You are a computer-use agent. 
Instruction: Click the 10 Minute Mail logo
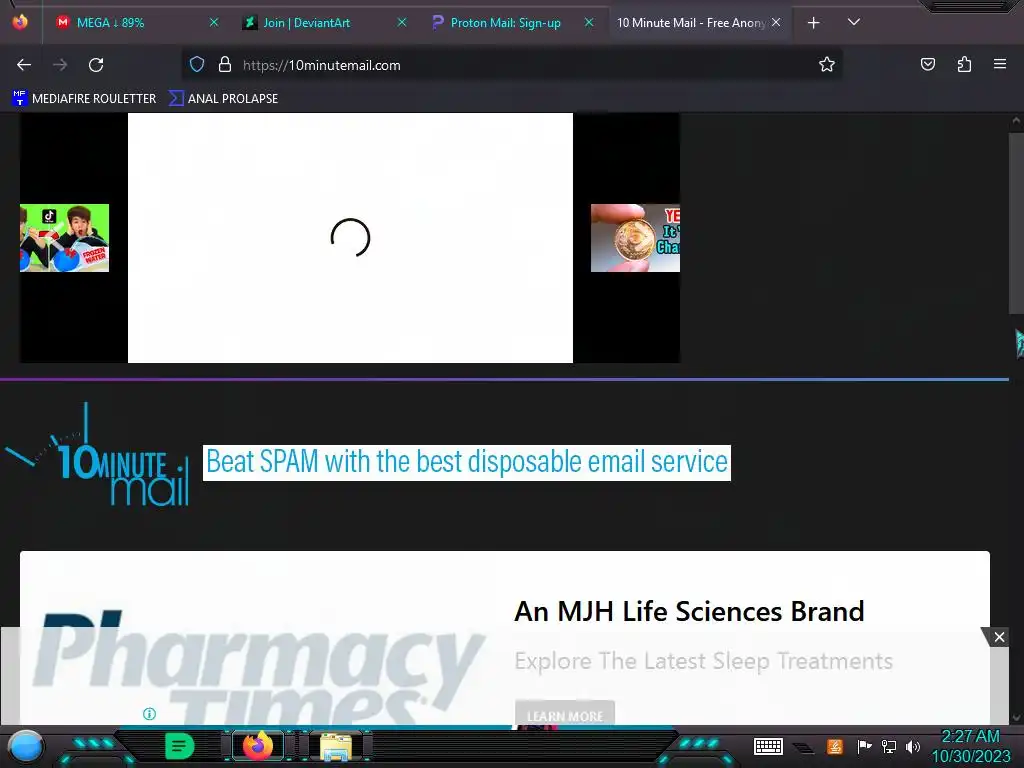pos(98,456)
